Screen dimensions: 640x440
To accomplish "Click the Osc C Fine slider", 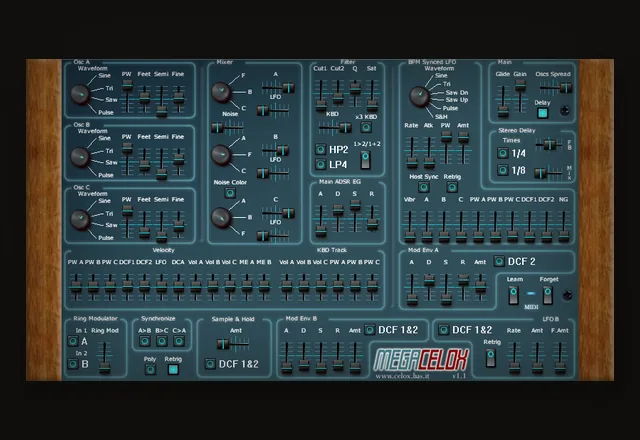I will click(x=178, y=224).
